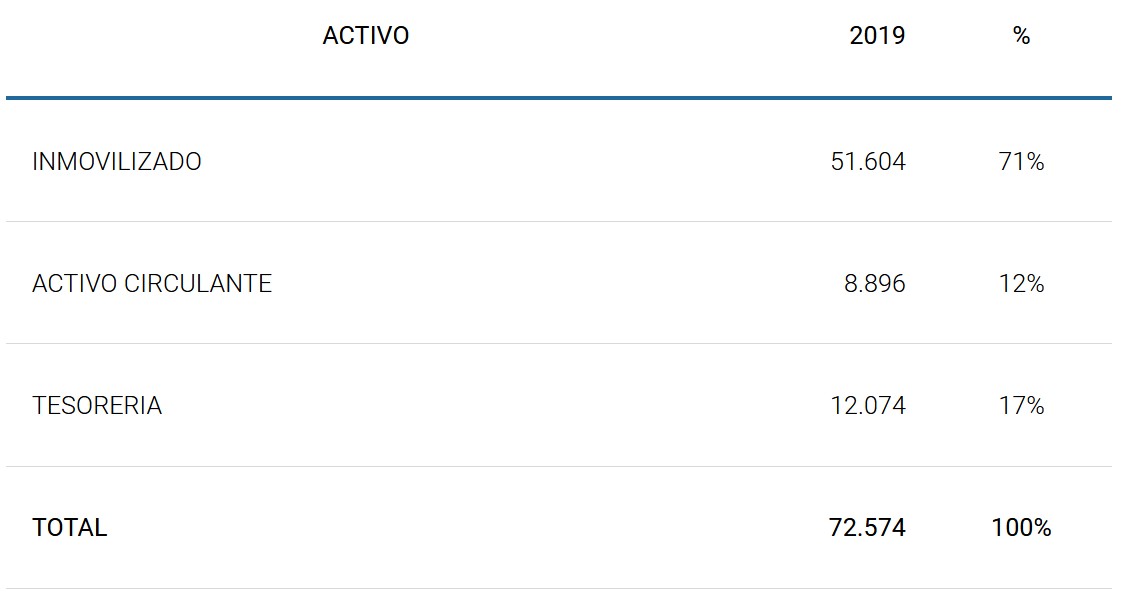Click the gray line below TESORERIA row
1122x599 pixels.
558,466
